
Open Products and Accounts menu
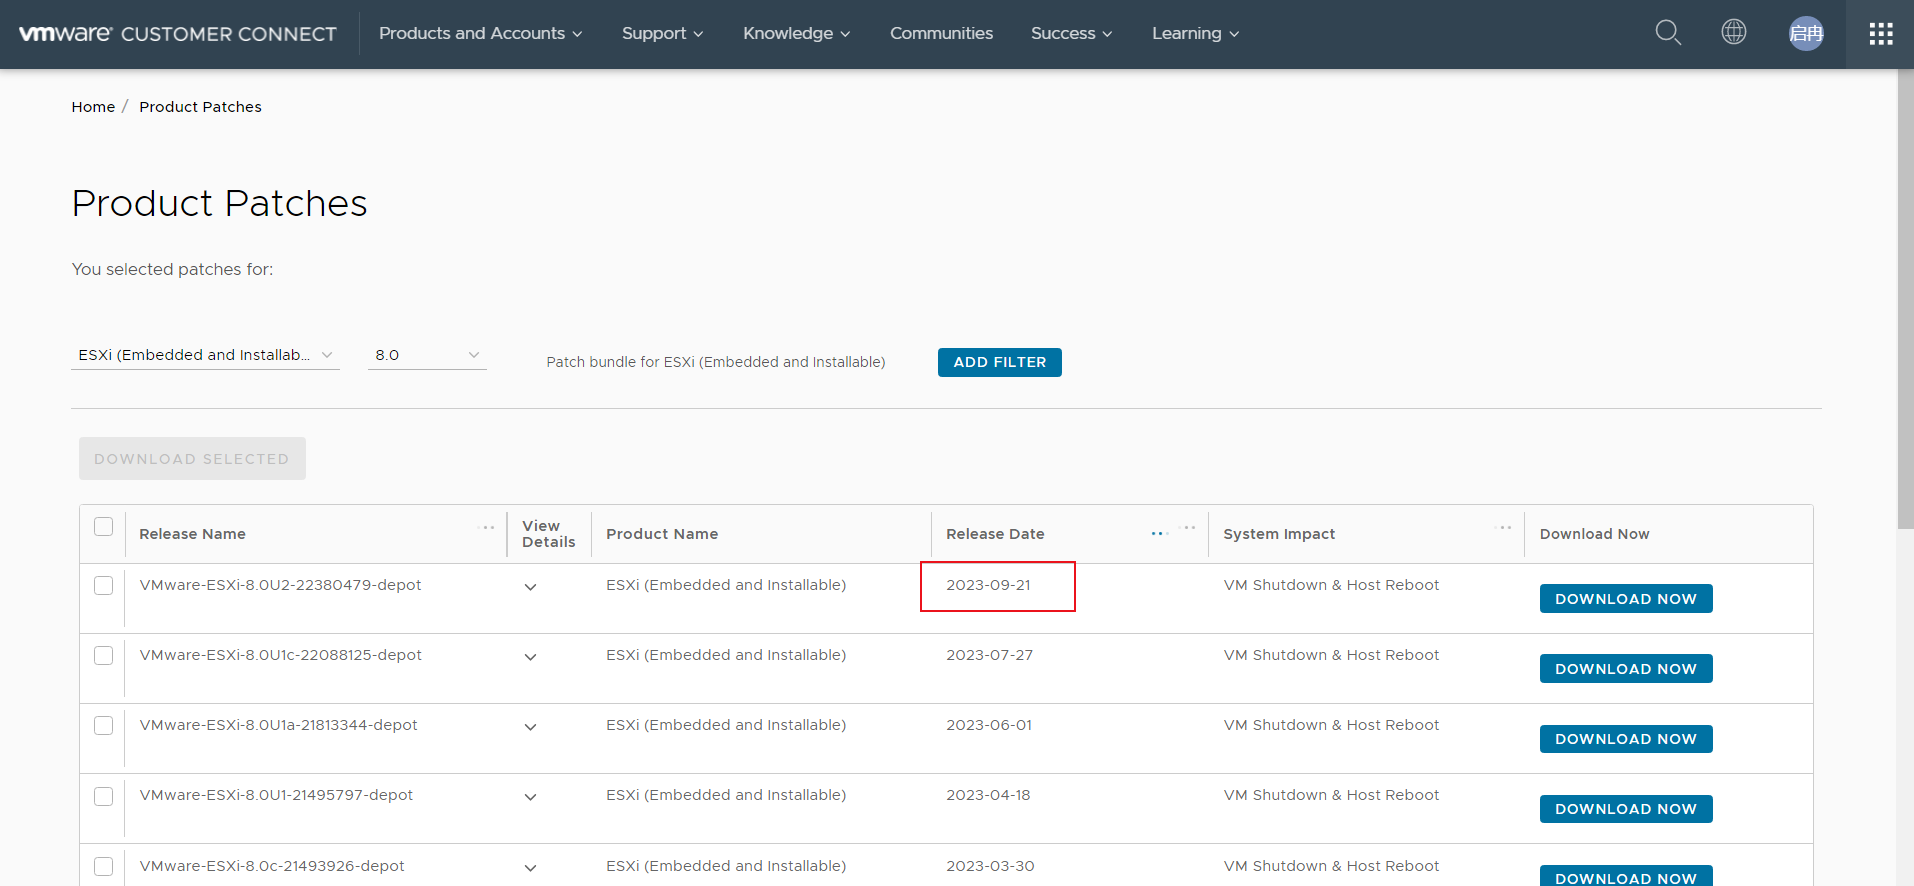click(x=480, y=33)
